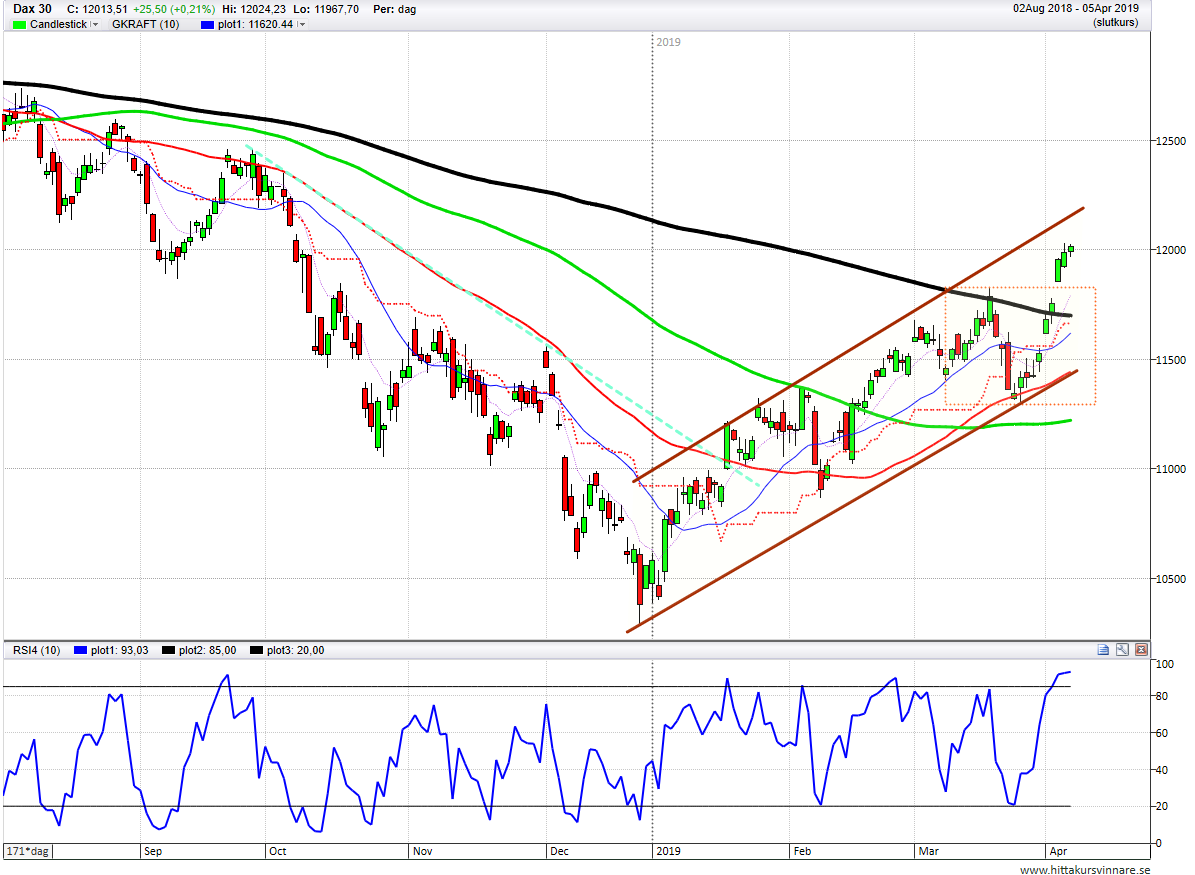1195x875 pixels.
Task: Click the date range 02Aug 2018 - 05Apr 2019
Action: pyautogui.click(x=1075, y=8)
